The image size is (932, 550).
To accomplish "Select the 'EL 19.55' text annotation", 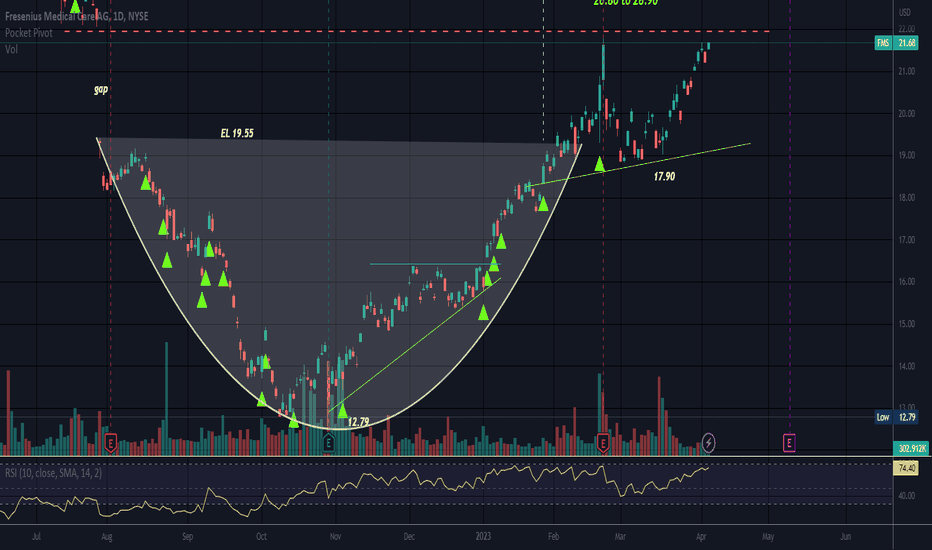I will tap(237, 133).
